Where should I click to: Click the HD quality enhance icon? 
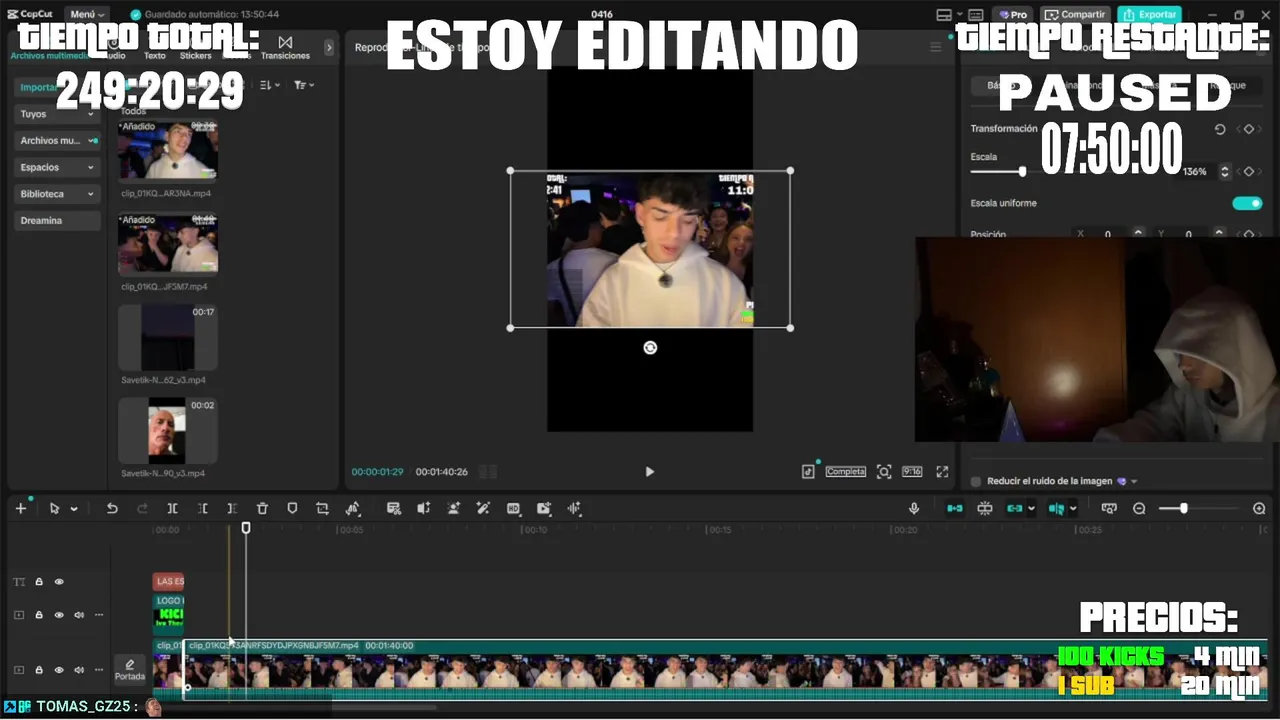tap(514, 508)
